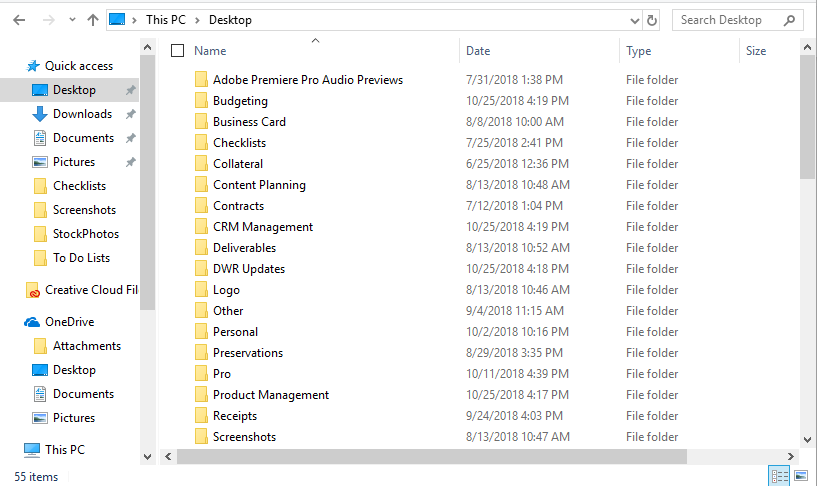Click the CRM Management folder icon

[201, 226]
